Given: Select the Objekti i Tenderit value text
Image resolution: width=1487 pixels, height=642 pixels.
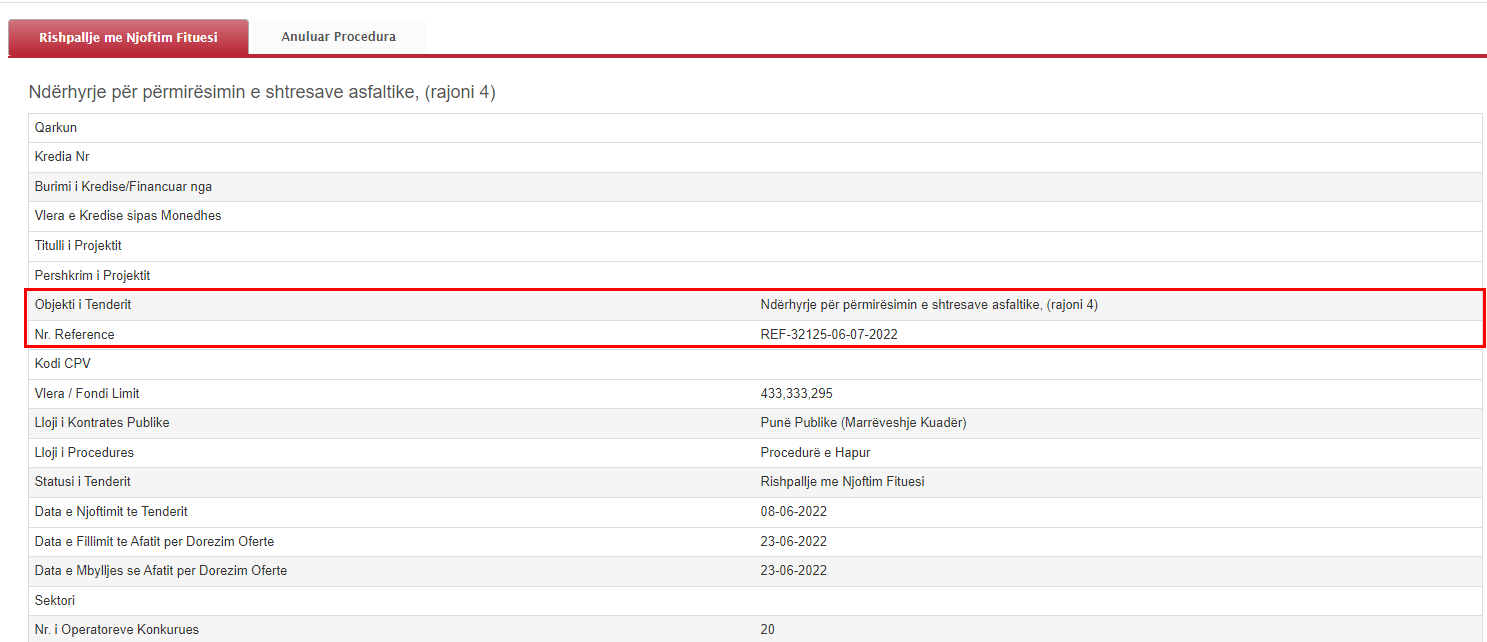Looking at the screenshot, I should (x=929, y=305).
